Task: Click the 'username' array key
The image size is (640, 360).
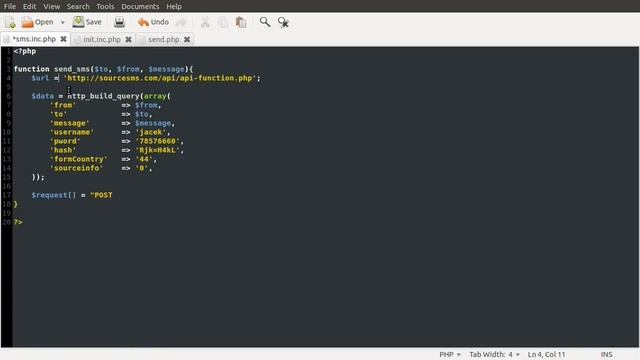Action: click(x=72, y=132)
